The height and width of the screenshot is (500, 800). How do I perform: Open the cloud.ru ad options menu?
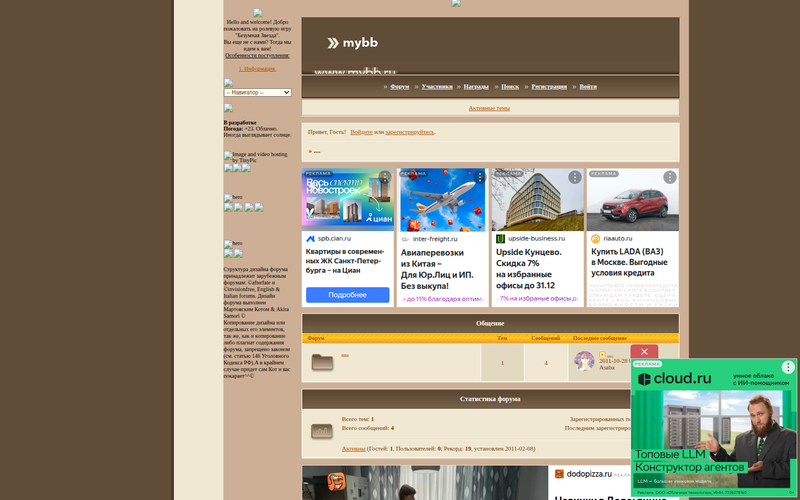[x=788, y=368]
